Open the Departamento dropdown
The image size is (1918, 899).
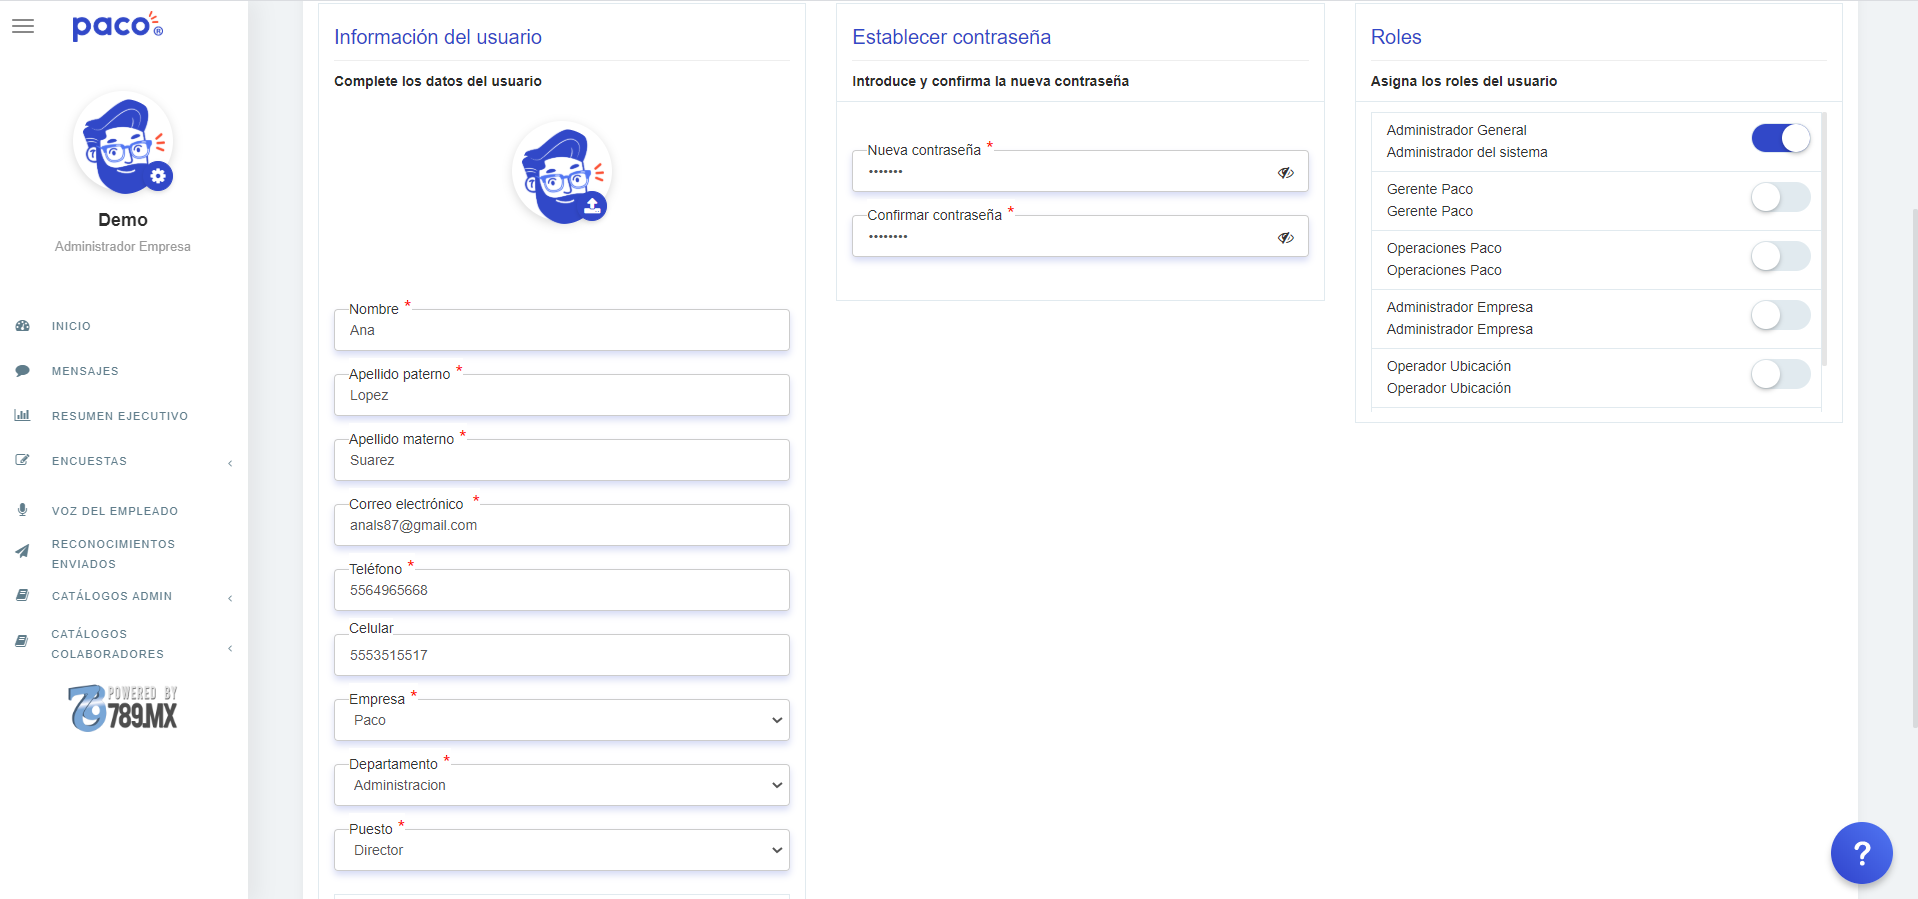[x=562, y=785]
